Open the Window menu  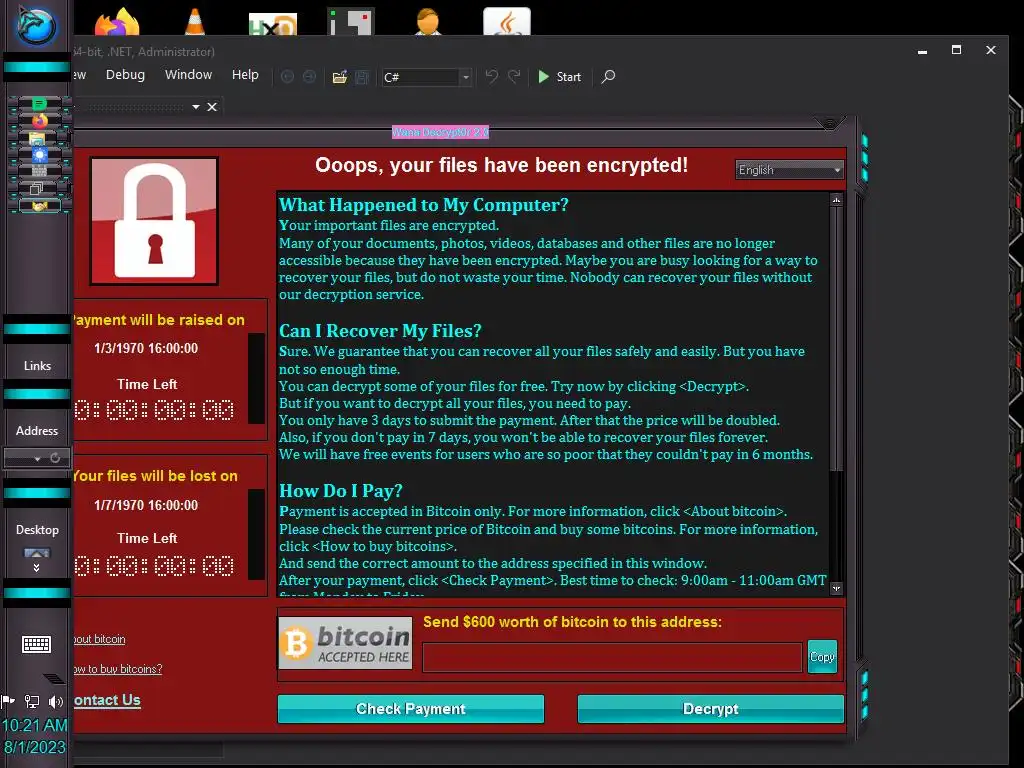coord(188,74)
